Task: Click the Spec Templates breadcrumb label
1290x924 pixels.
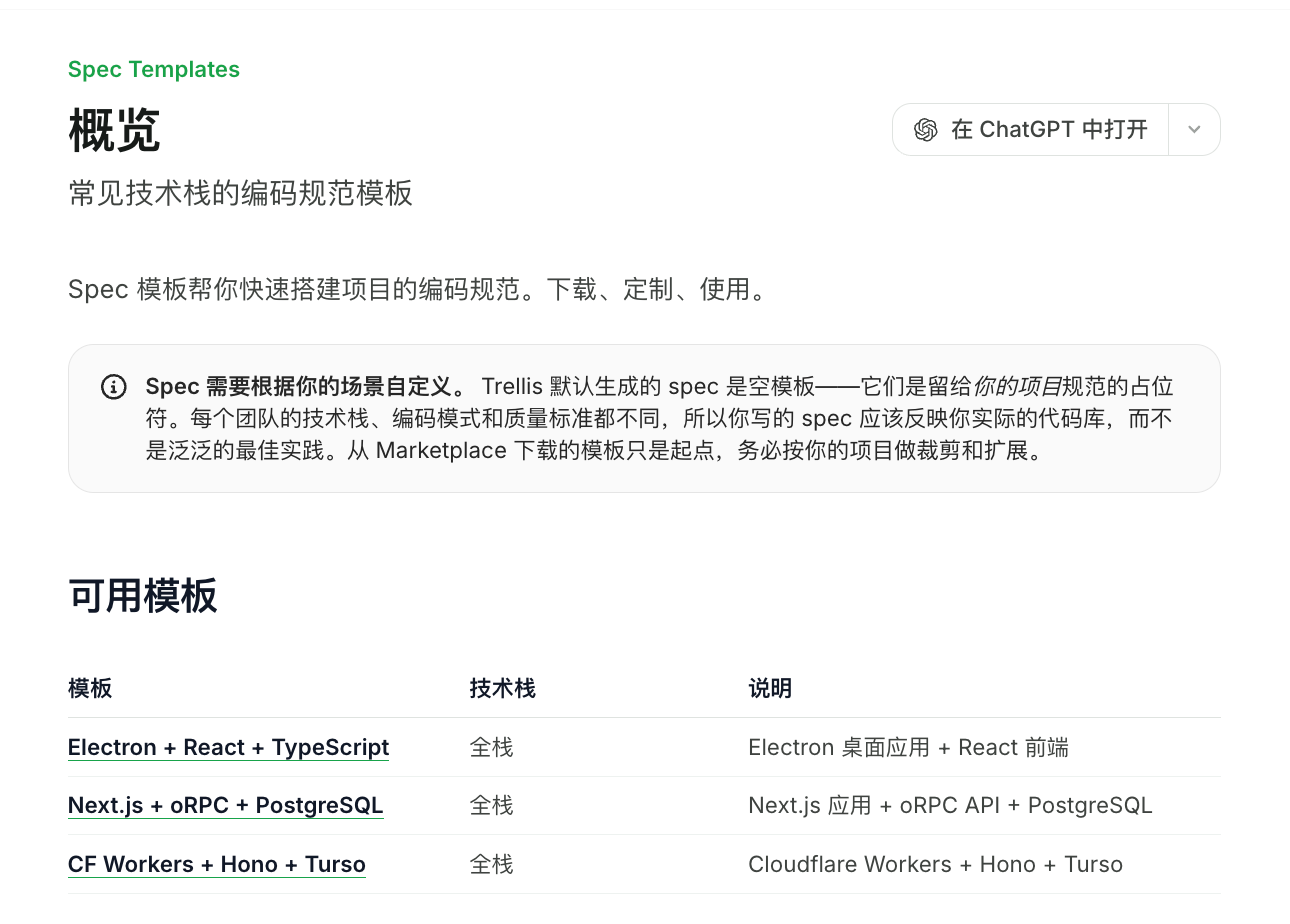Action: pos(154,70)
